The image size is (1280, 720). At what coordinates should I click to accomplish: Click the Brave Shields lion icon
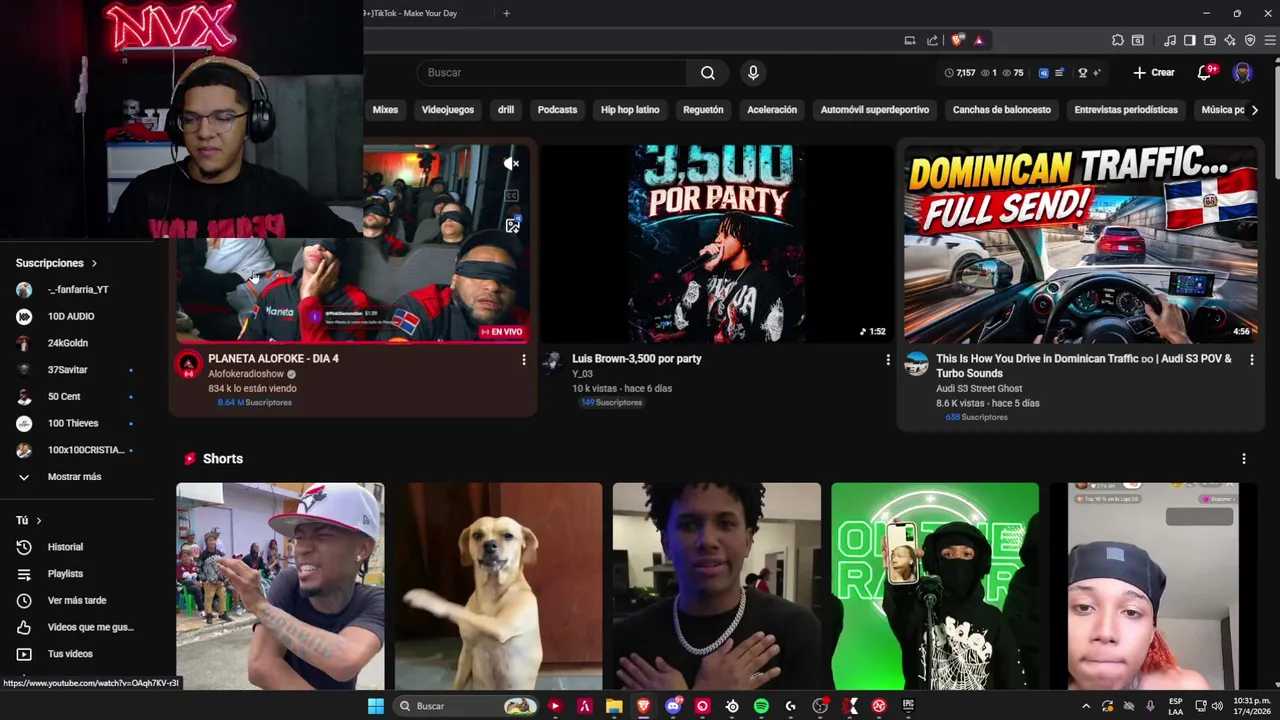click(x=957, y=40)
